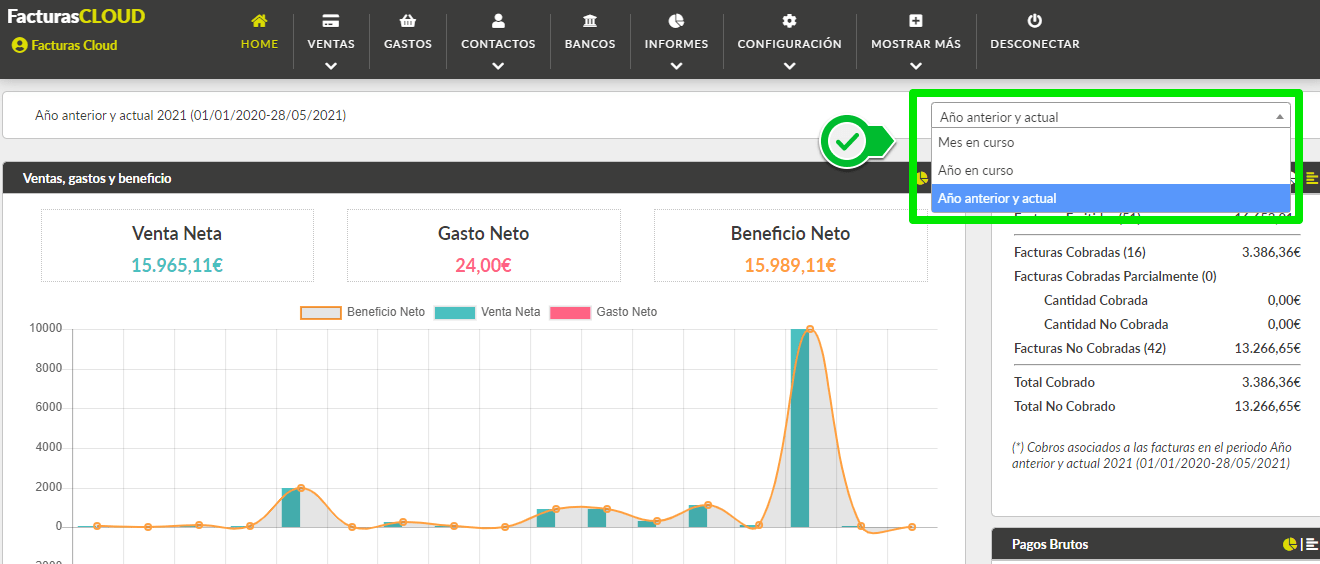Click the Facturas Cloud user profile icon

tap(19, 45)
